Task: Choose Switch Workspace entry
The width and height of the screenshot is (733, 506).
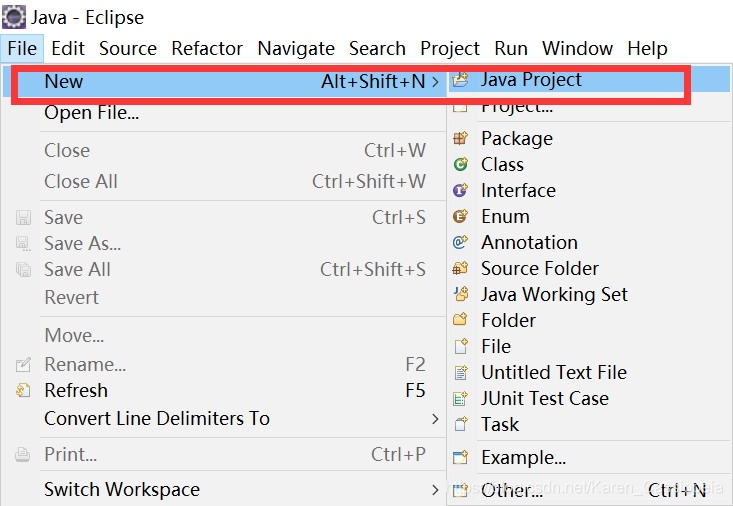Action: [x=225, y=490]
